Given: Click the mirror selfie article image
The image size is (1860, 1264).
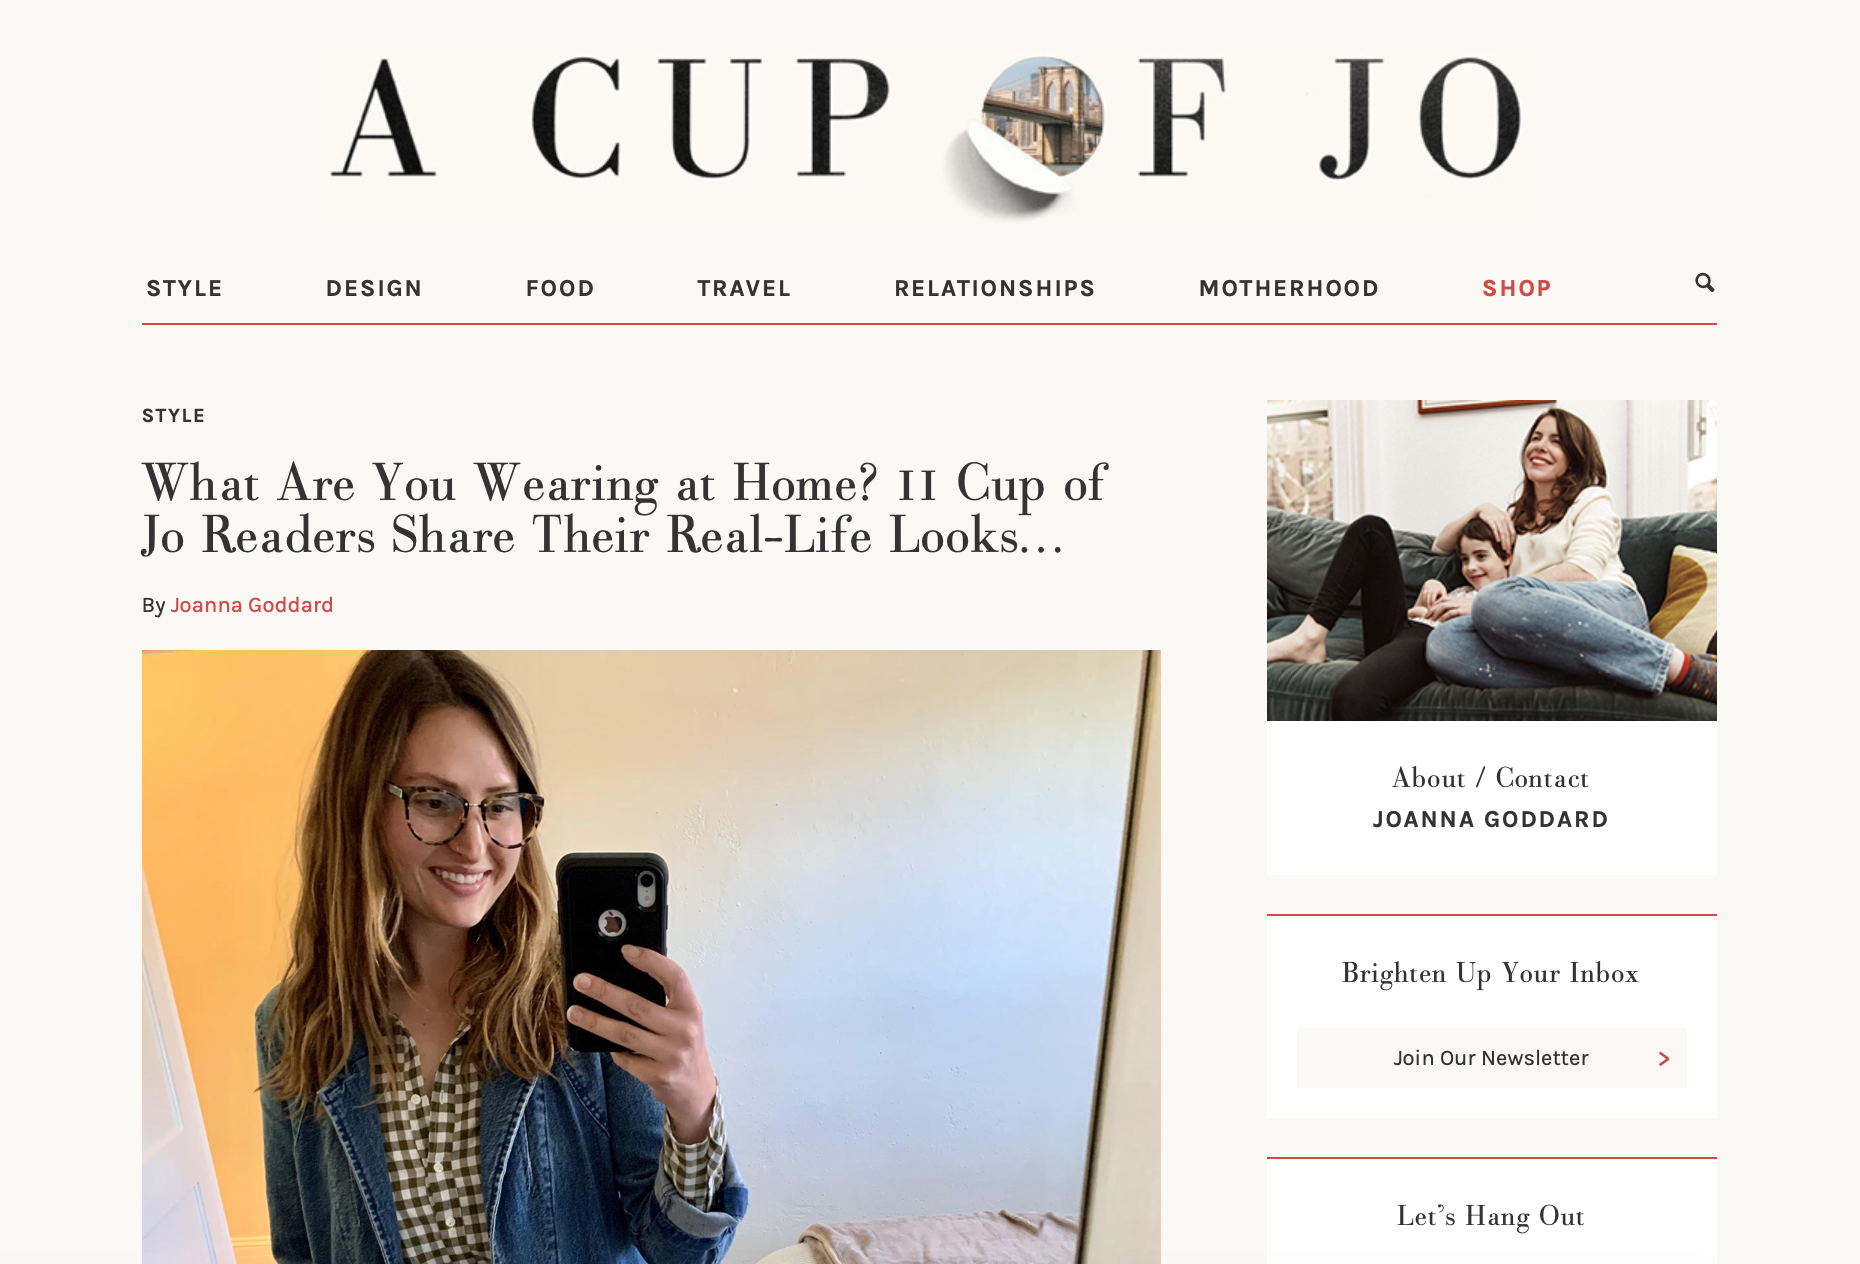Looking at the screenshot, I should tap(651, 957).
